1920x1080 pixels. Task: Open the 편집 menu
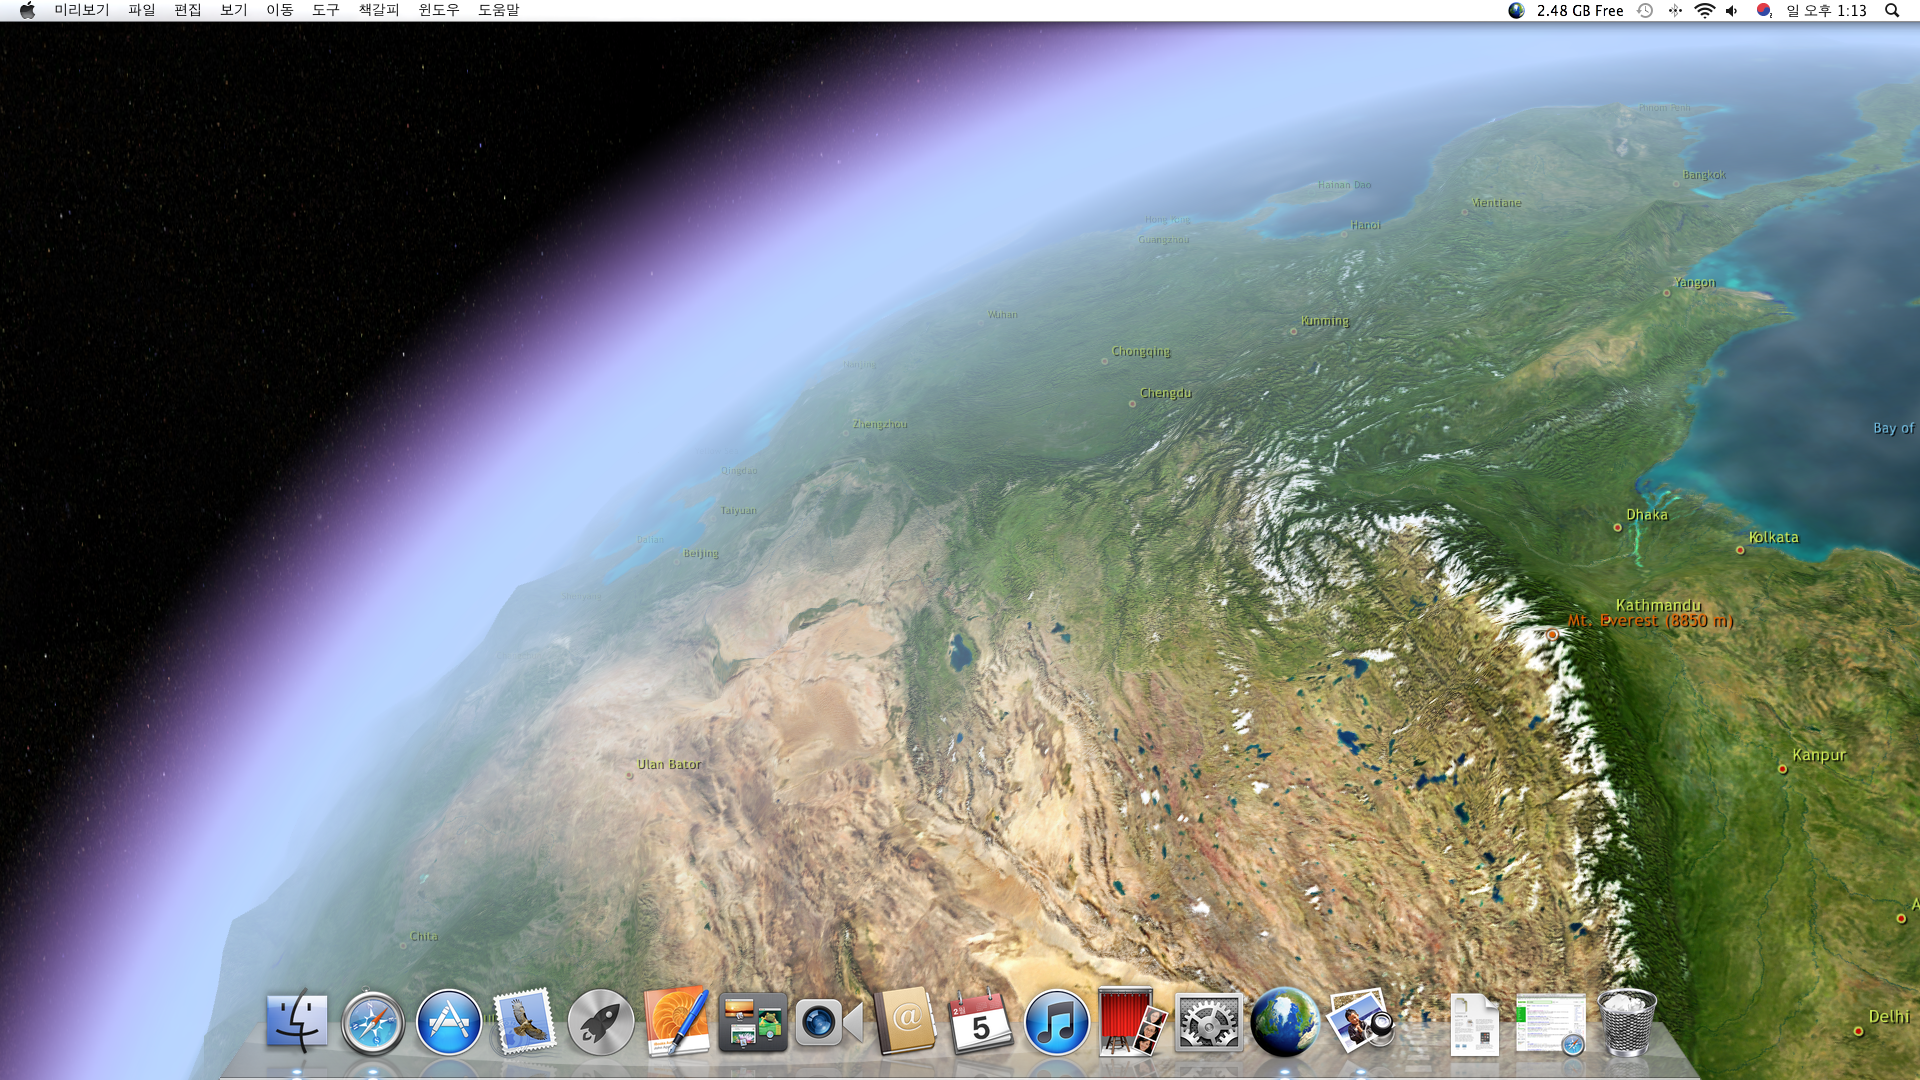[x=188, y=10]
